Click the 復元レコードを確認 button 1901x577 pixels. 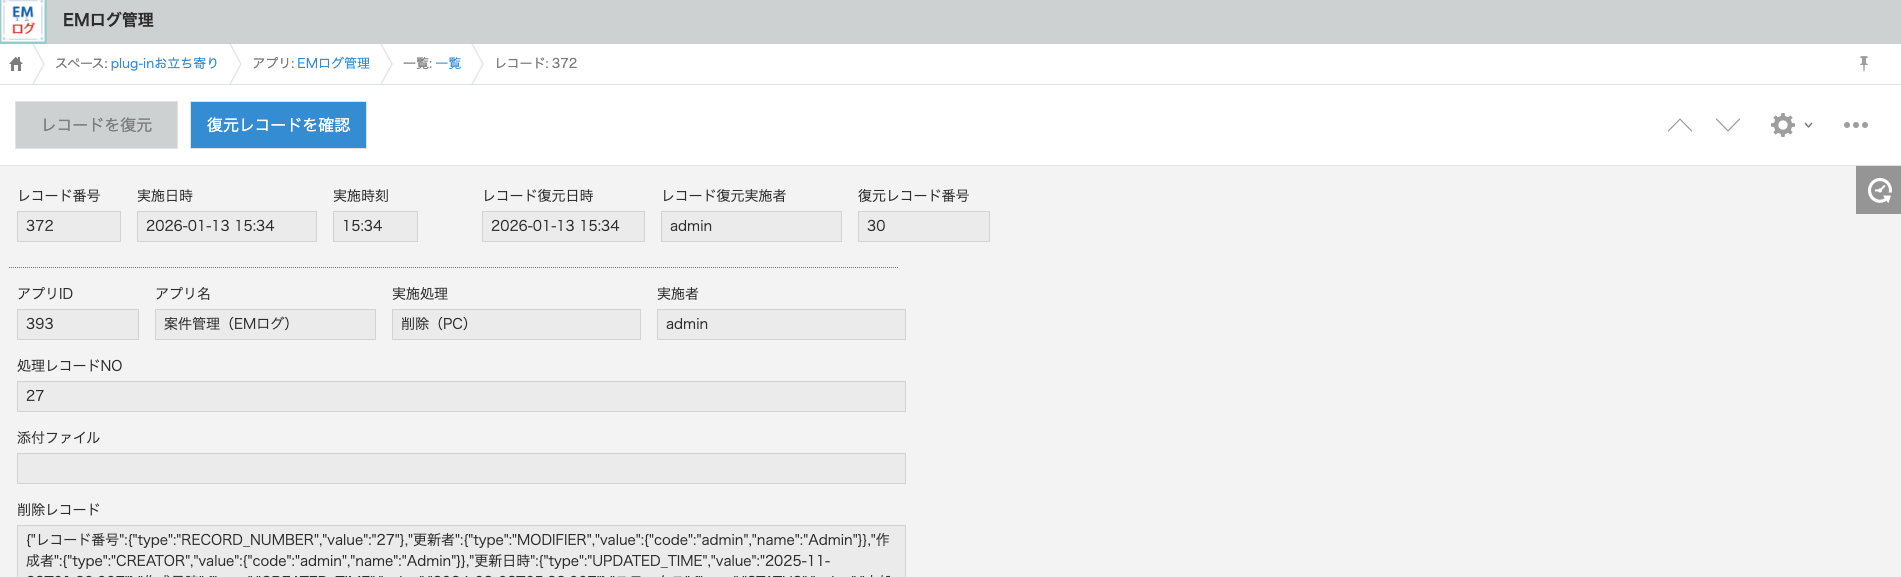pyautogui.click(x=278, y=125)
